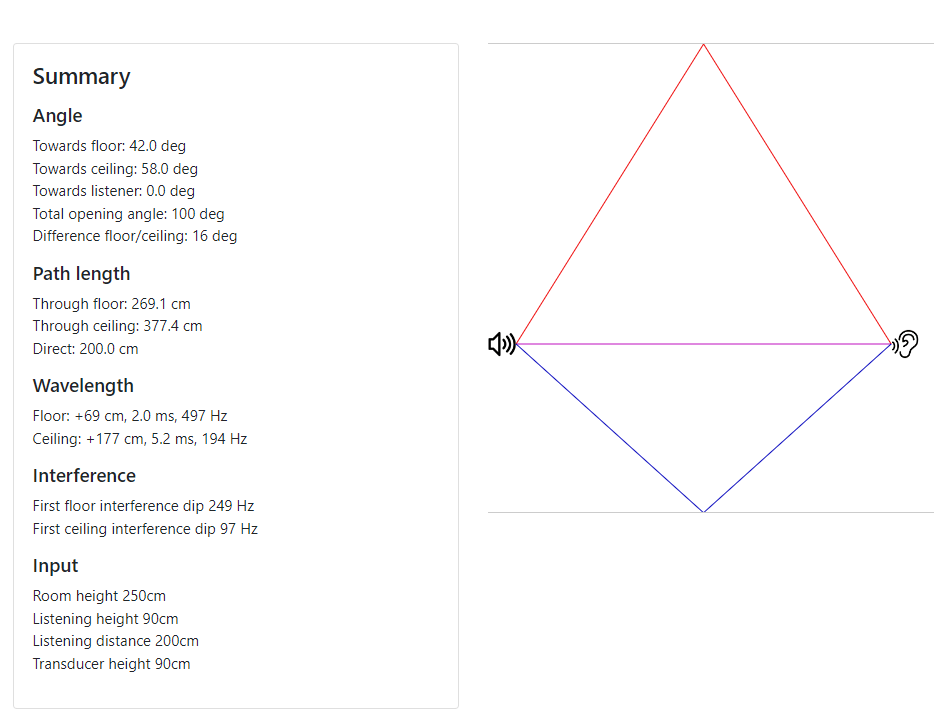Click the purple direct sound path line
This screenshot has height=724, width=934.
(703, 344)
